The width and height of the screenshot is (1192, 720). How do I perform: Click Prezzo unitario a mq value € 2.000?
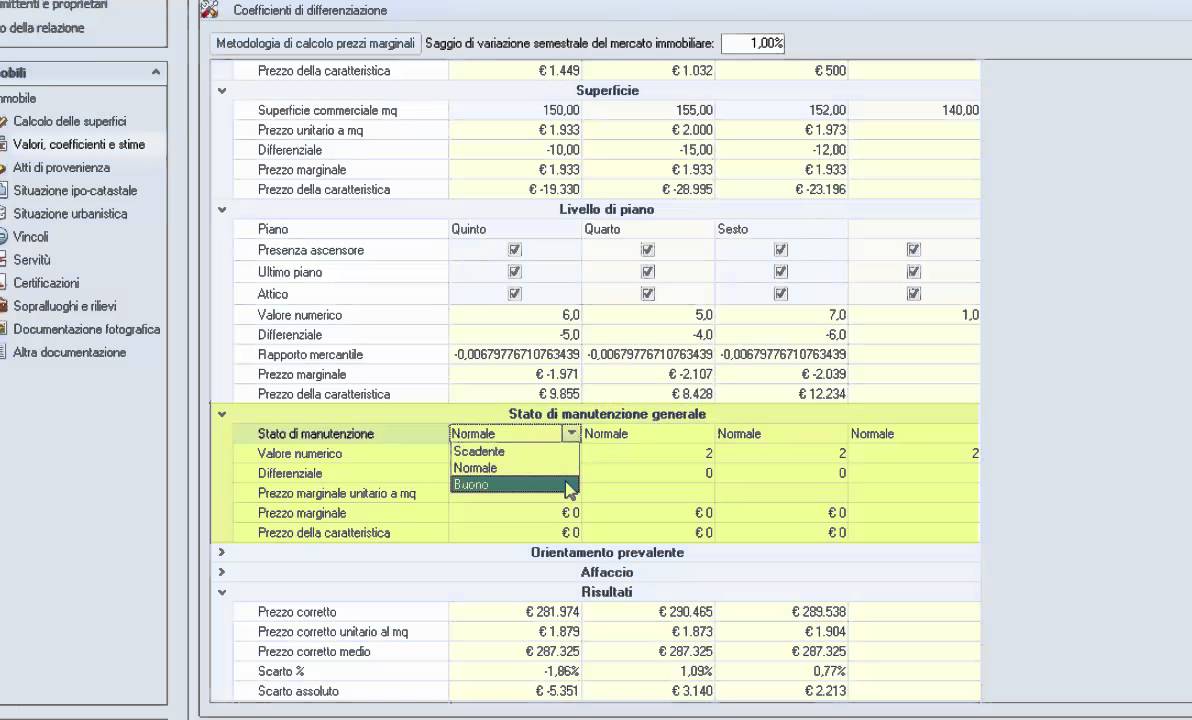click(693, 130)
